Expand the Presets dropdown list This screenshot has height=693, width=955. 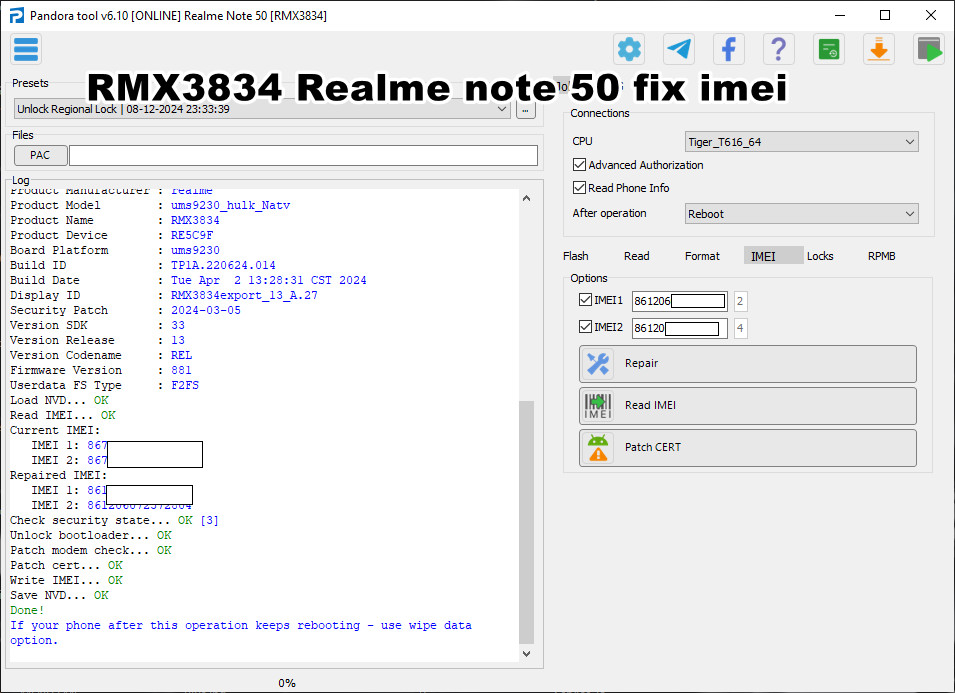504,108
